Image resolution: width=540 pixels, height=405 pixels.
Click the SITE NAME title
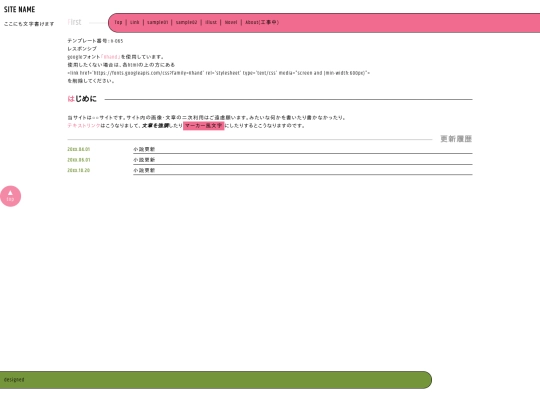pyautogui.click(x=19, y=9)
